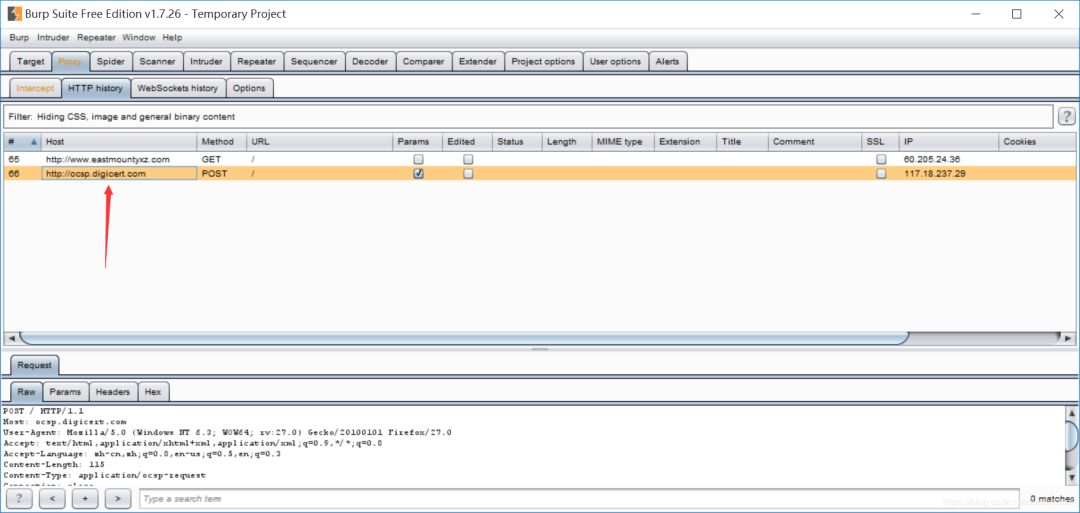This screenshot has width=1080, height=513.
Task: Click the POST method cell in row 66
Action: pos(222,174)
